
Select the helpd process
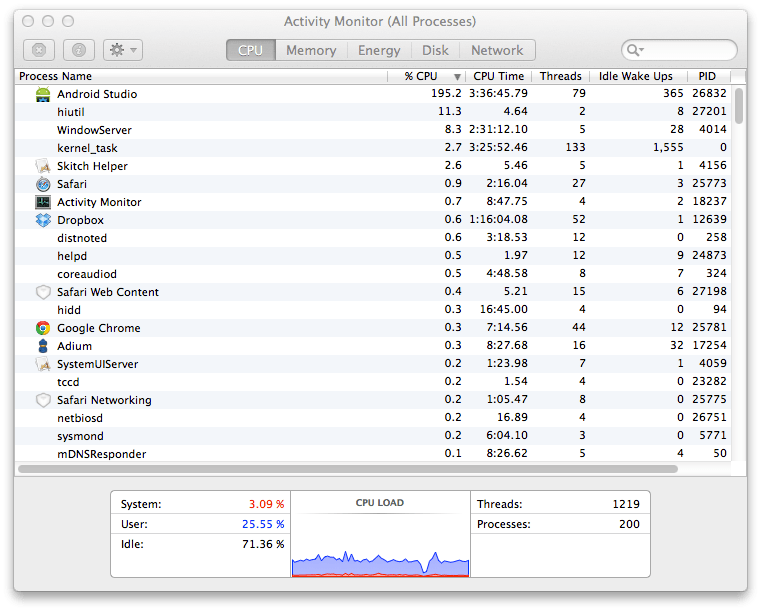pos(373,256)
